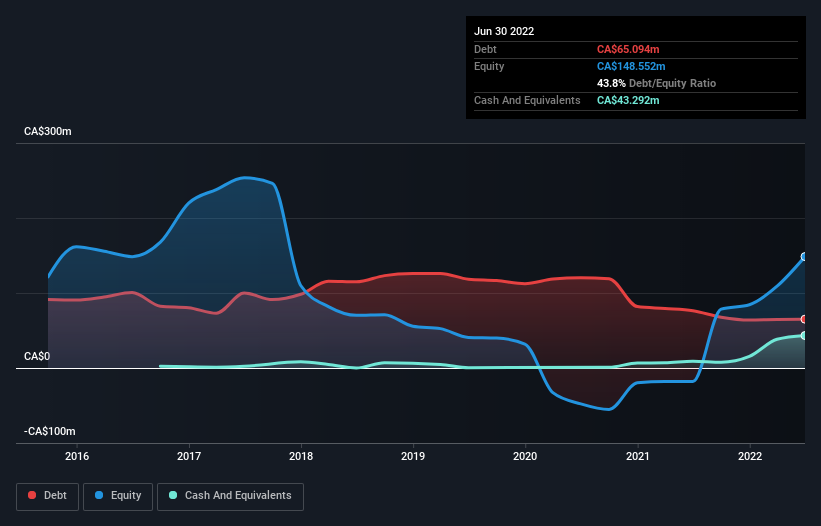Click the Debt row label in tooltip

(x=485, y=49)
